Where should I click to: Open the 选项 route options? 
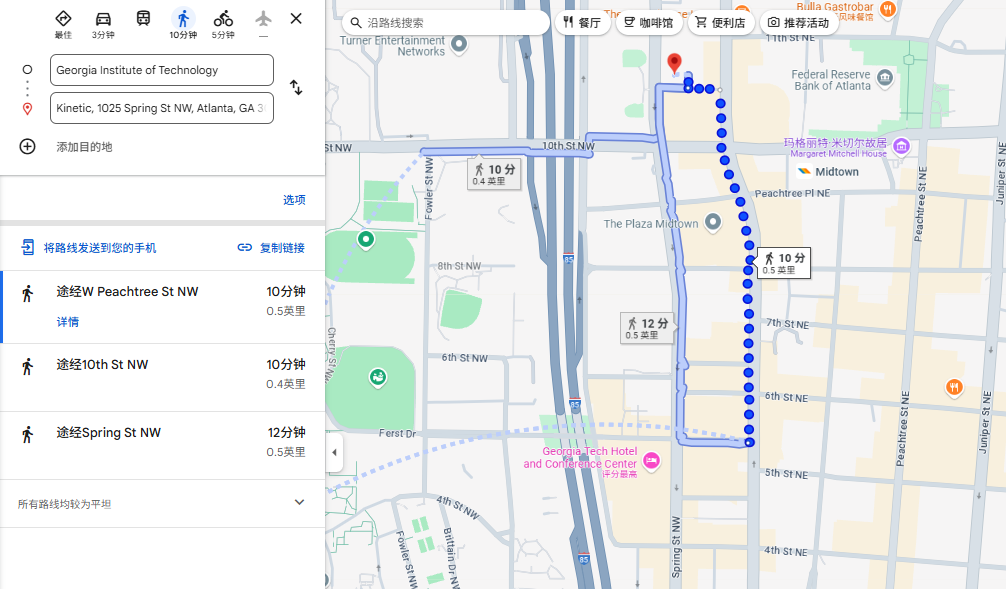(x=294, y=200)
